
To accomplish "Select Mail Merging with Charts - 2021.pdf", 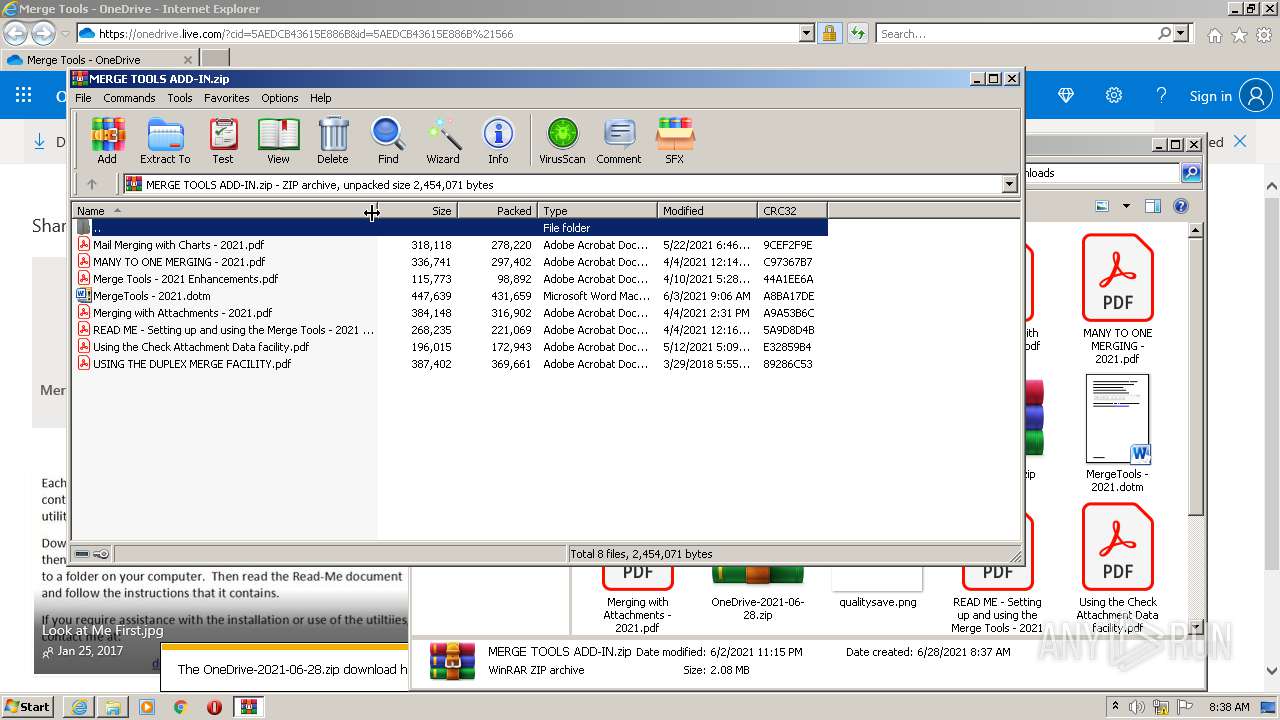I will (450, 245).
